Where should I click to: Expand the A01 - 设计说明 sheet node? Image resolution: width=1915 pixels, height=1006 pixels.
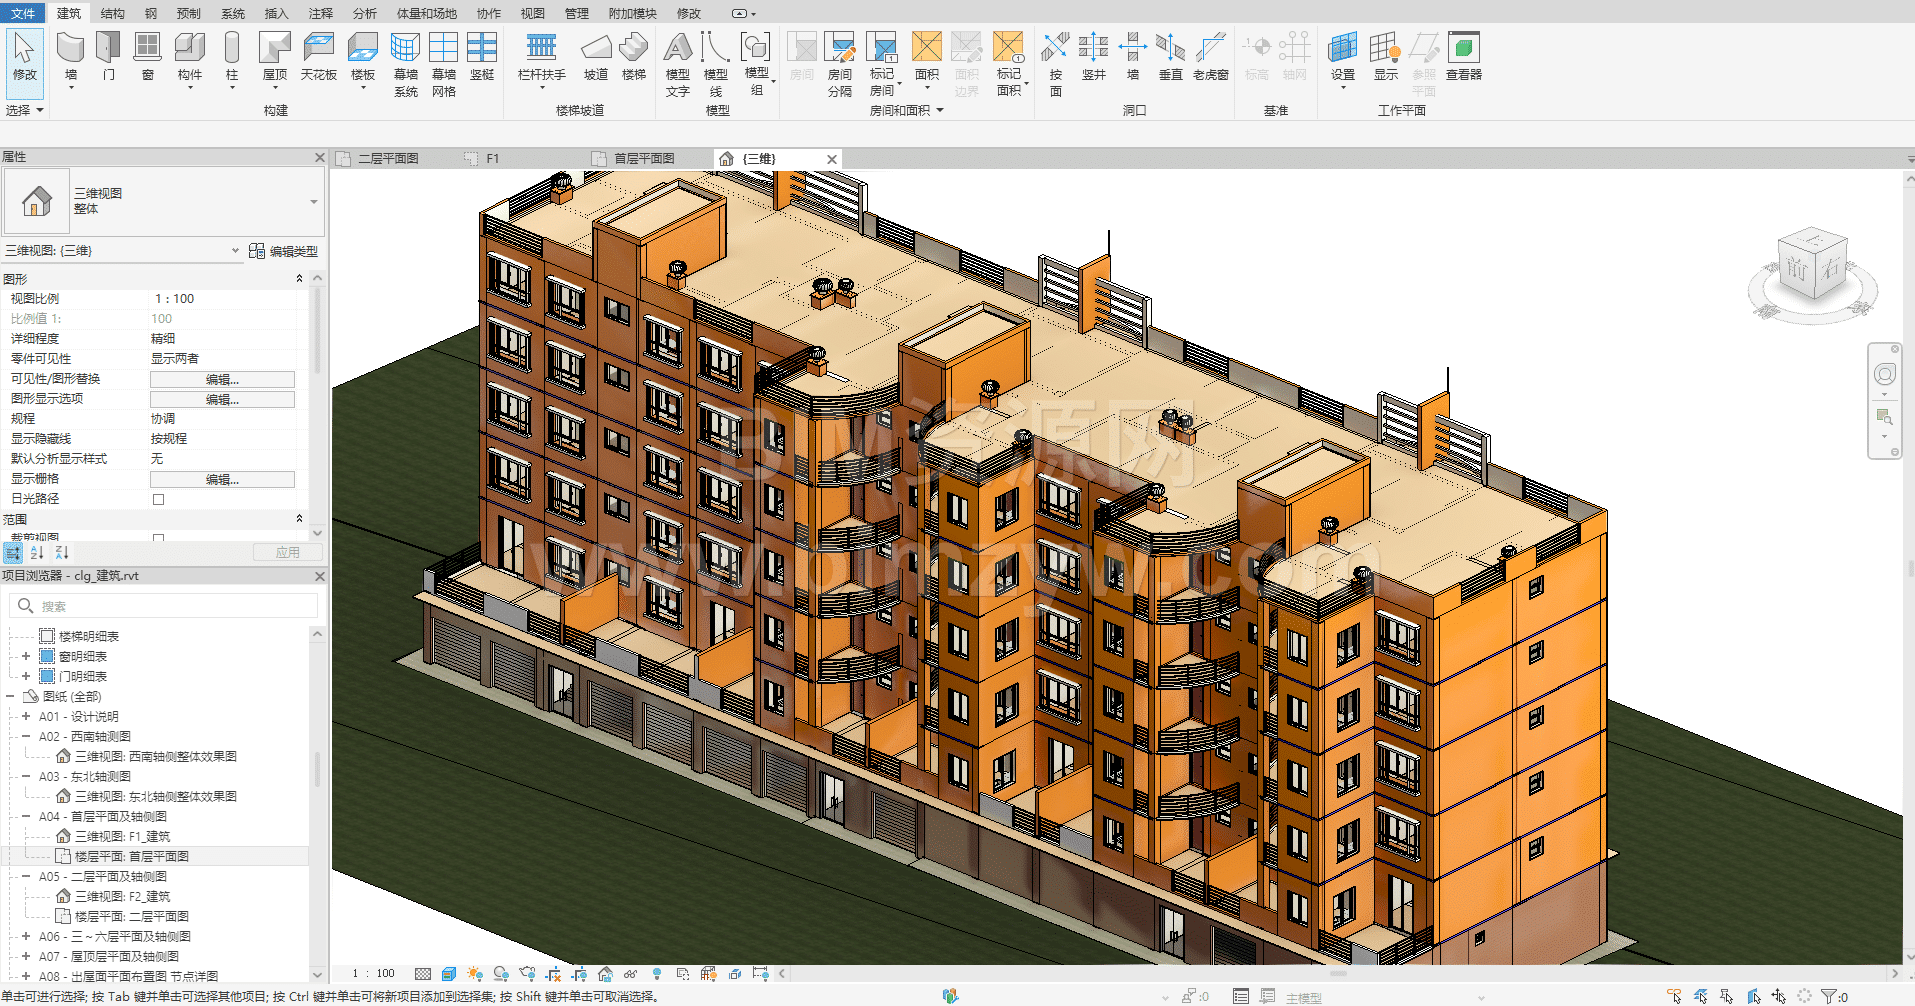[x=26, y=716]
